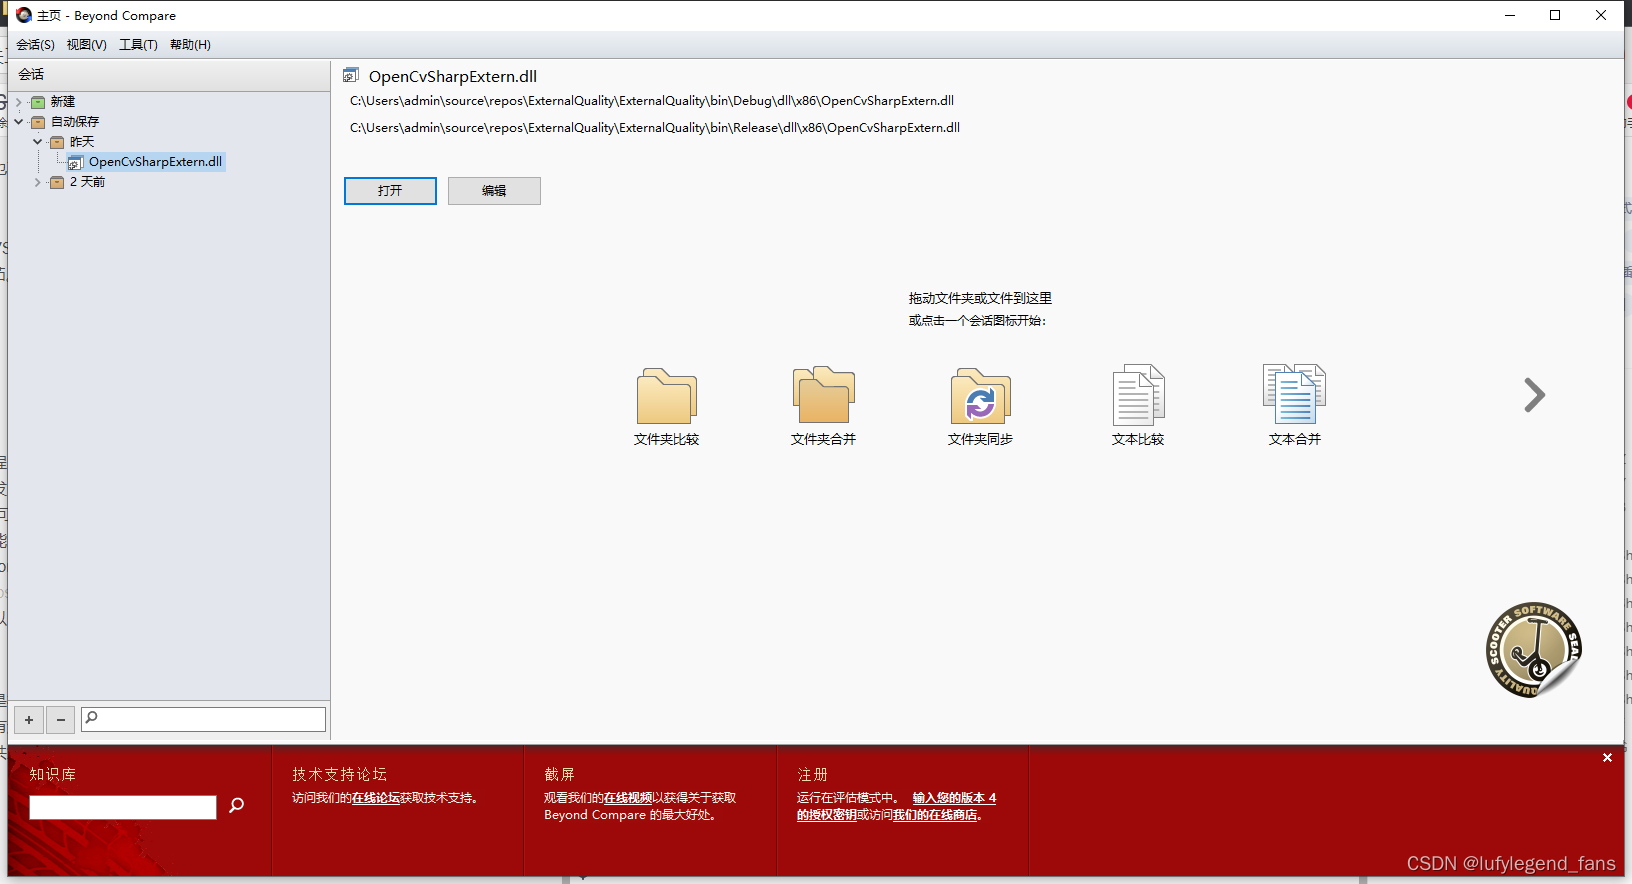
Task: Select the 自动保存 tree item label
Action: pos(75,122)
